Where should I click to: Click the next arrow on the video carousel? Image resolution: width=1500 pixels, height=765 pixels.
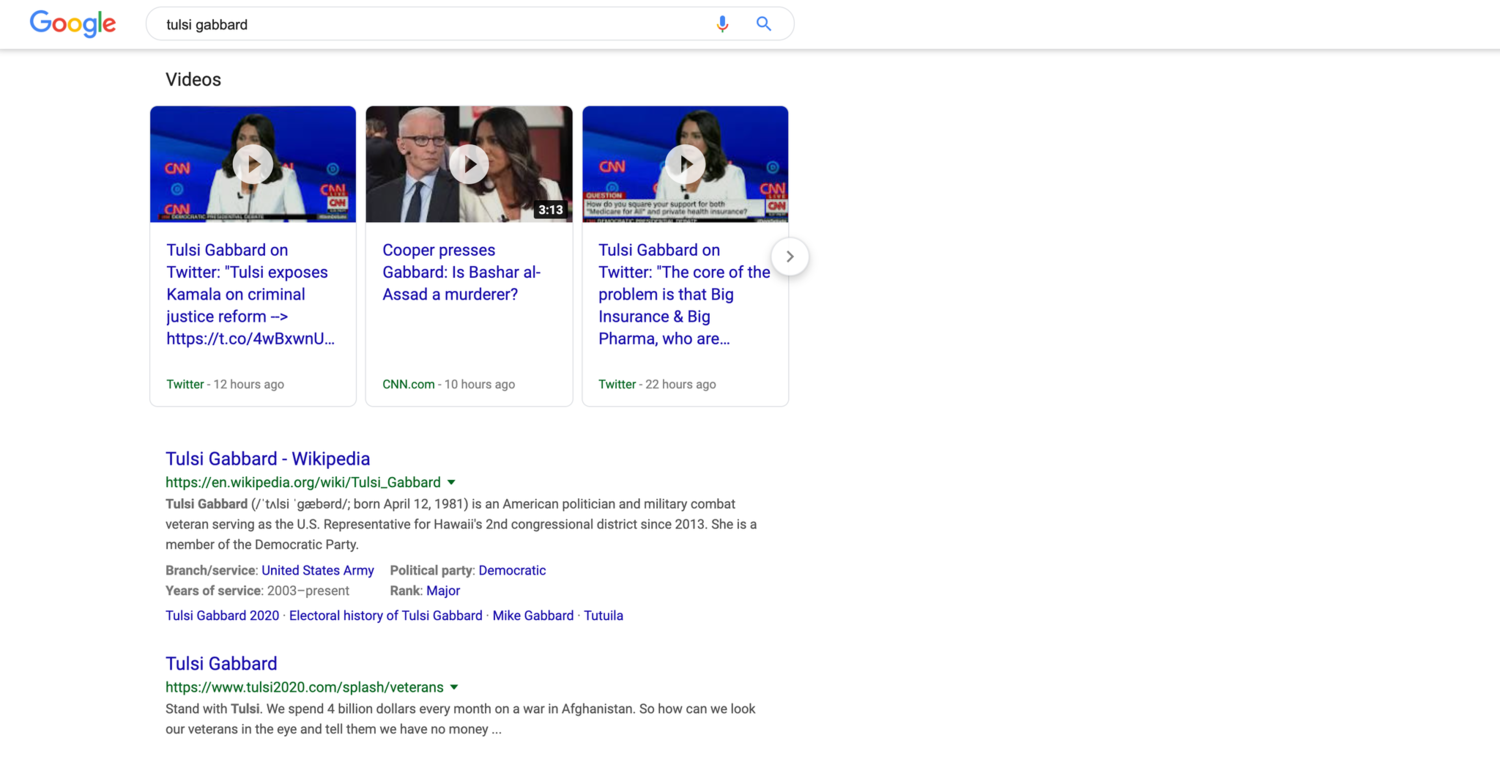click(x=789, y=256)
